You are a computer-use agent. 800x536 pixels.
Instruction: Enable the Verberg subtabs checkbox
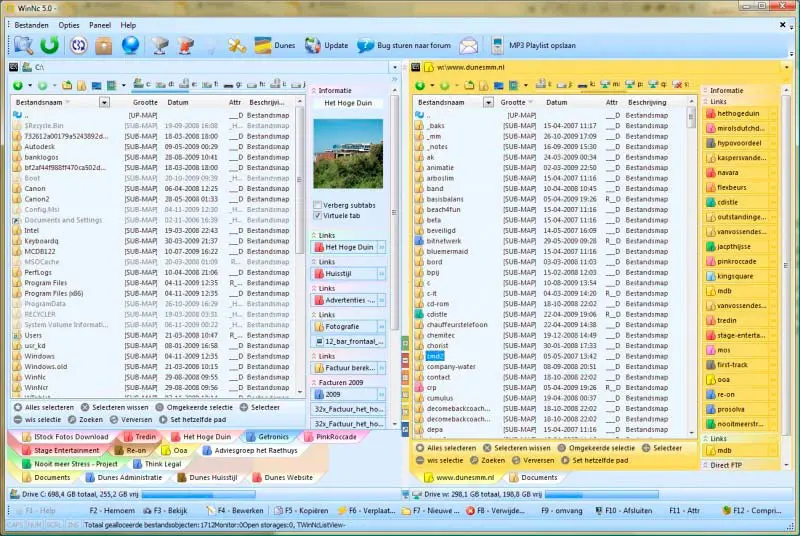click(317, 205)
